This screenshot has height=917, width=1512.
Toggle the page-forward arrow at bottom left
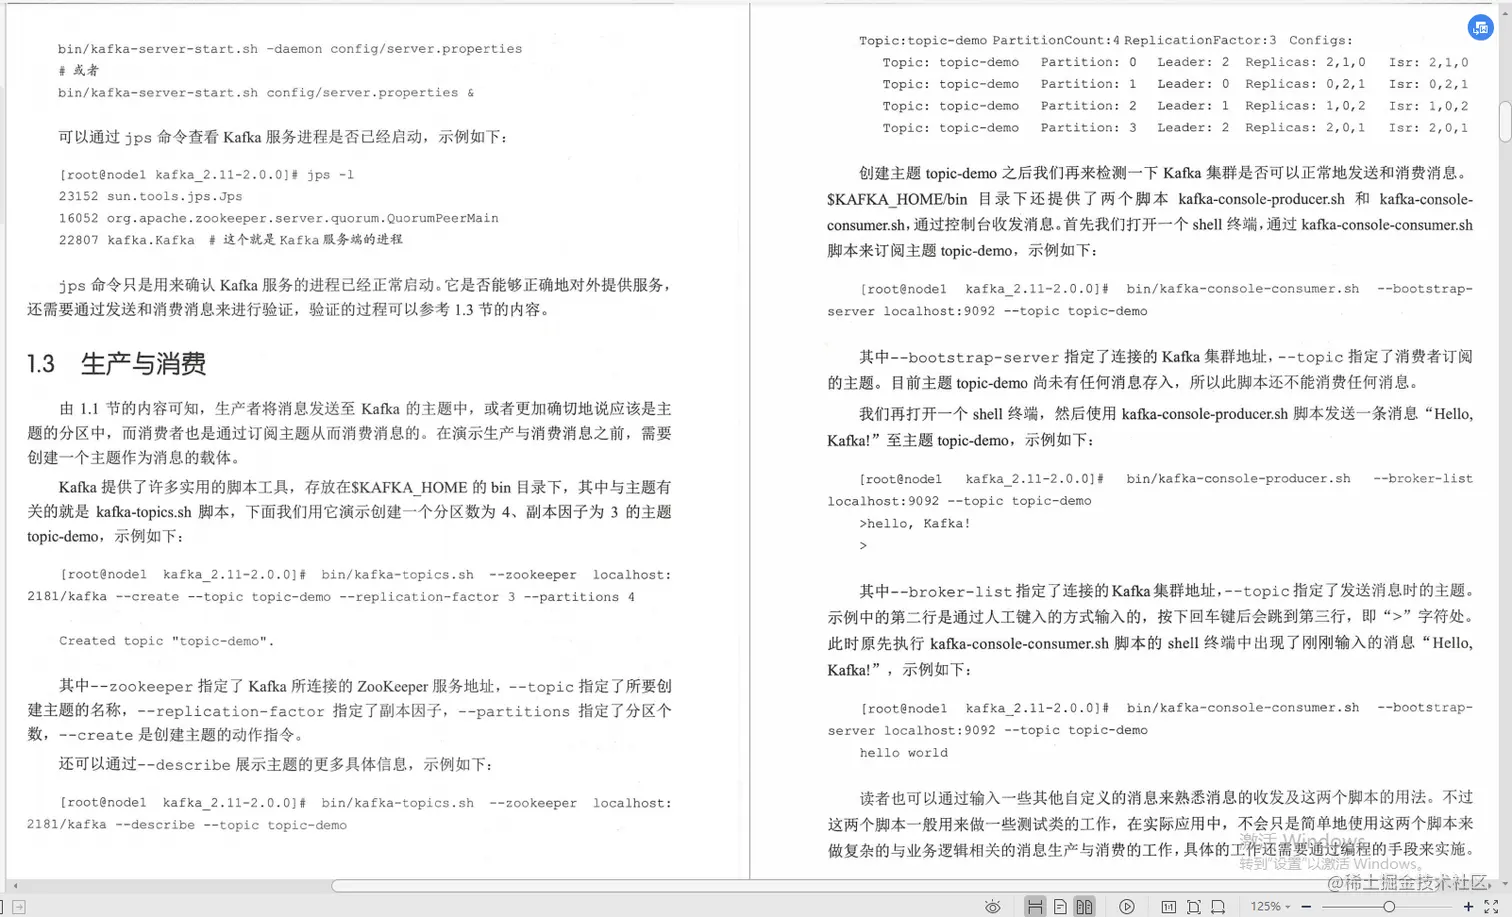click(x=19, y=906)
